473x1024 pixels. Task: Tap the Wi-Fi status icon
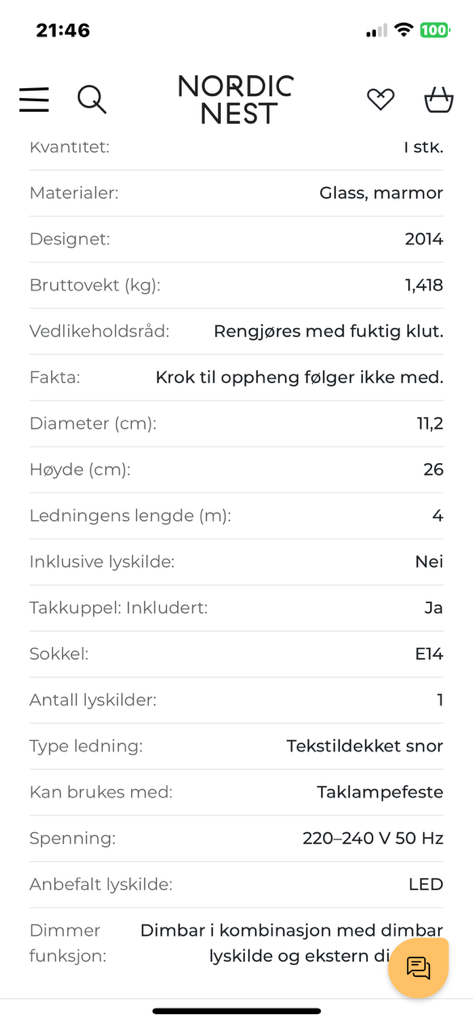click(404, 30)
